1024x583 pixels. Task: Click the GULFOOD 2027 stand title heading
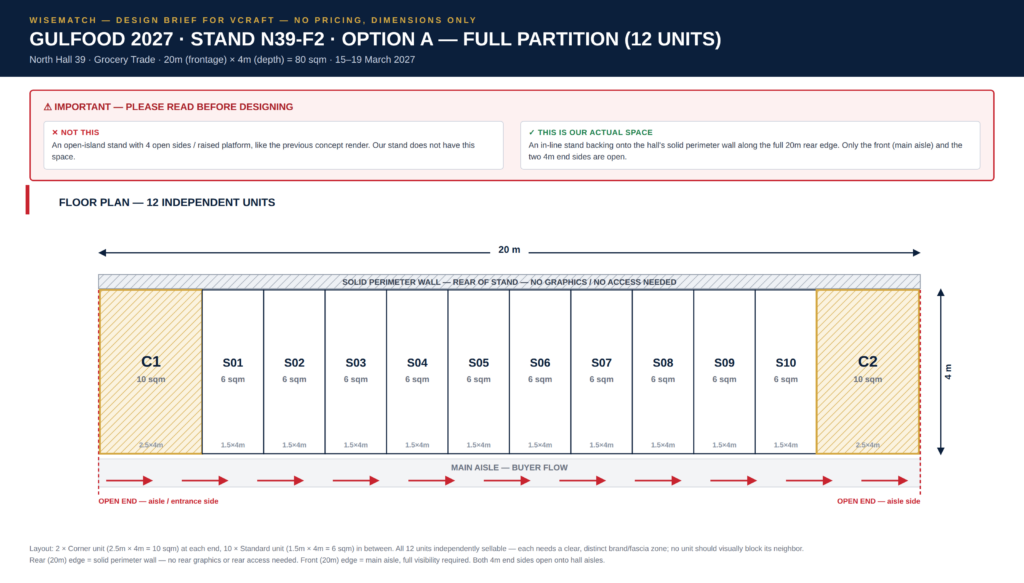point(375,39)
